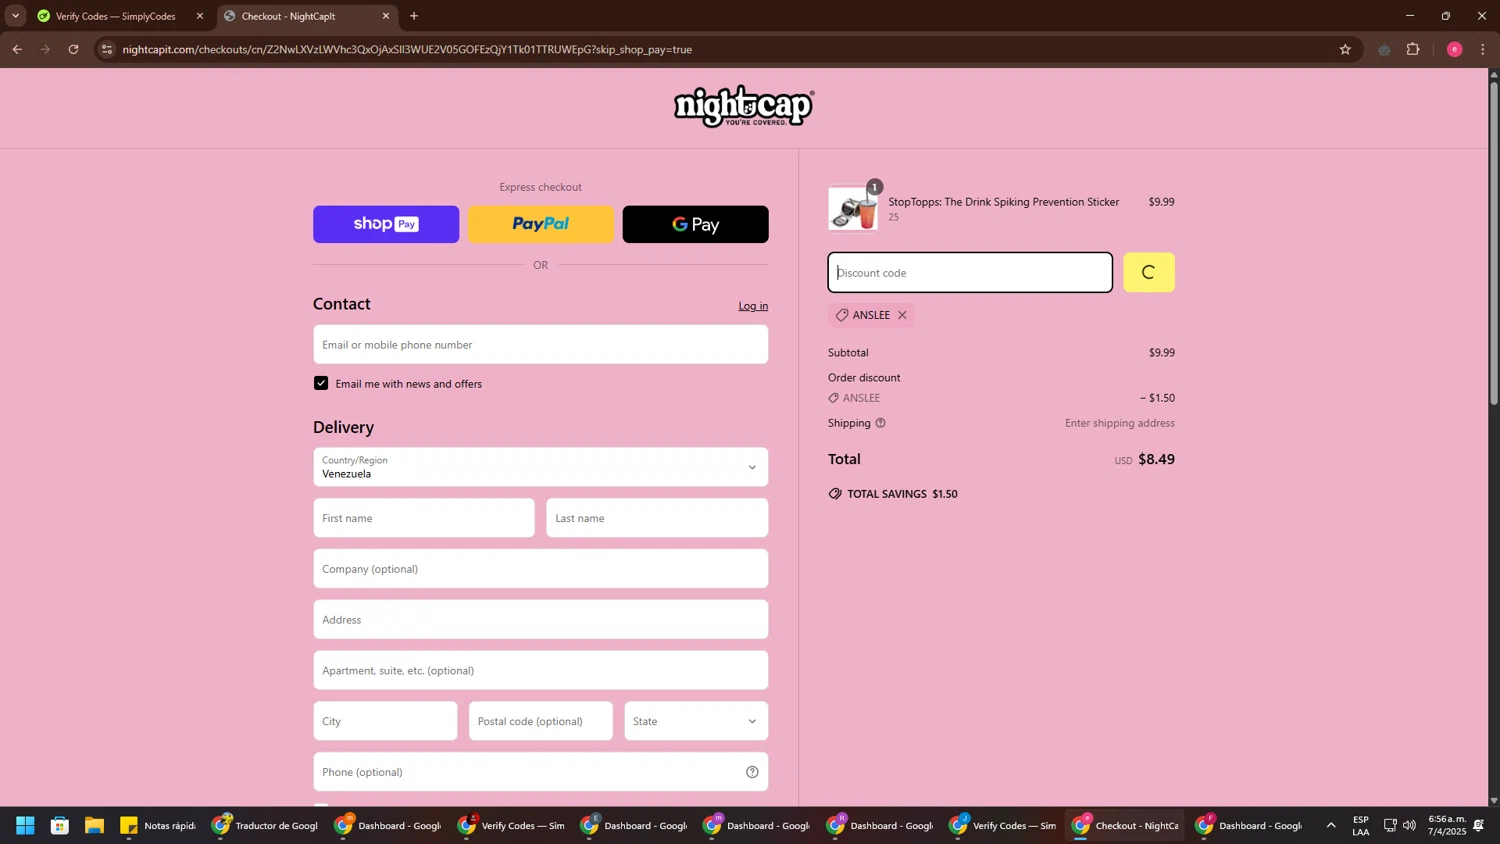Screen dimensions: 1500x844
Task: Open the tab search dropdown arrow
Action: (x=15, y=16)
